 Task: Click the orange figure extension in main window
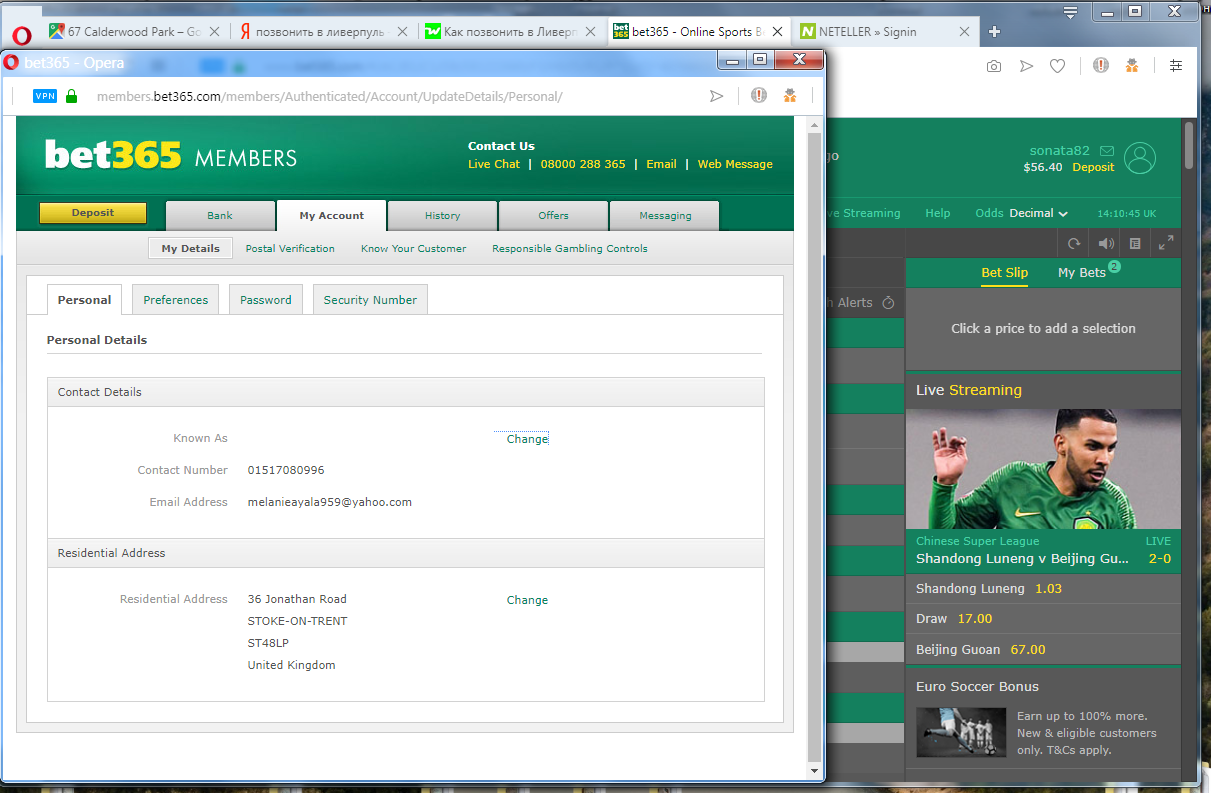pyautogui.click(x=1132, y=66)
